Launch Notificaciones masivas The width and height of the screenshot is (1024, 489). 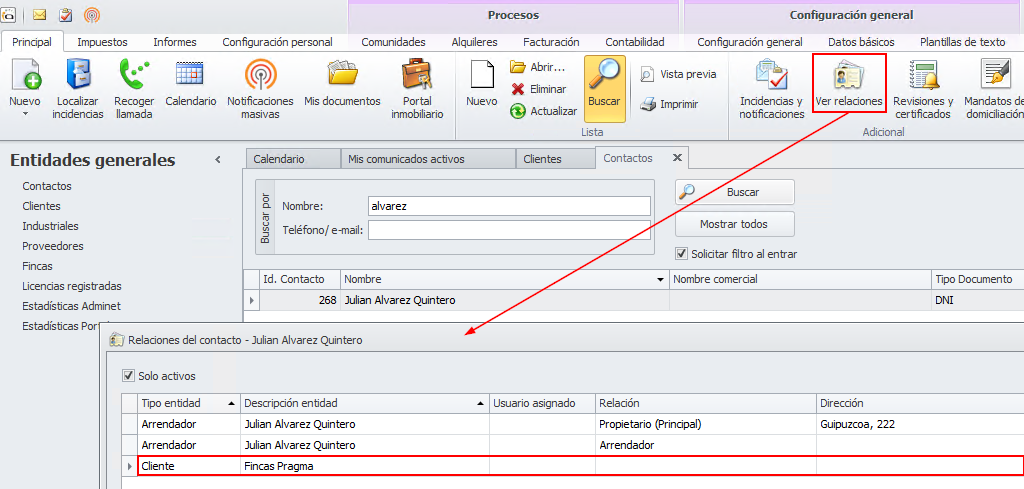coord(261,89)
